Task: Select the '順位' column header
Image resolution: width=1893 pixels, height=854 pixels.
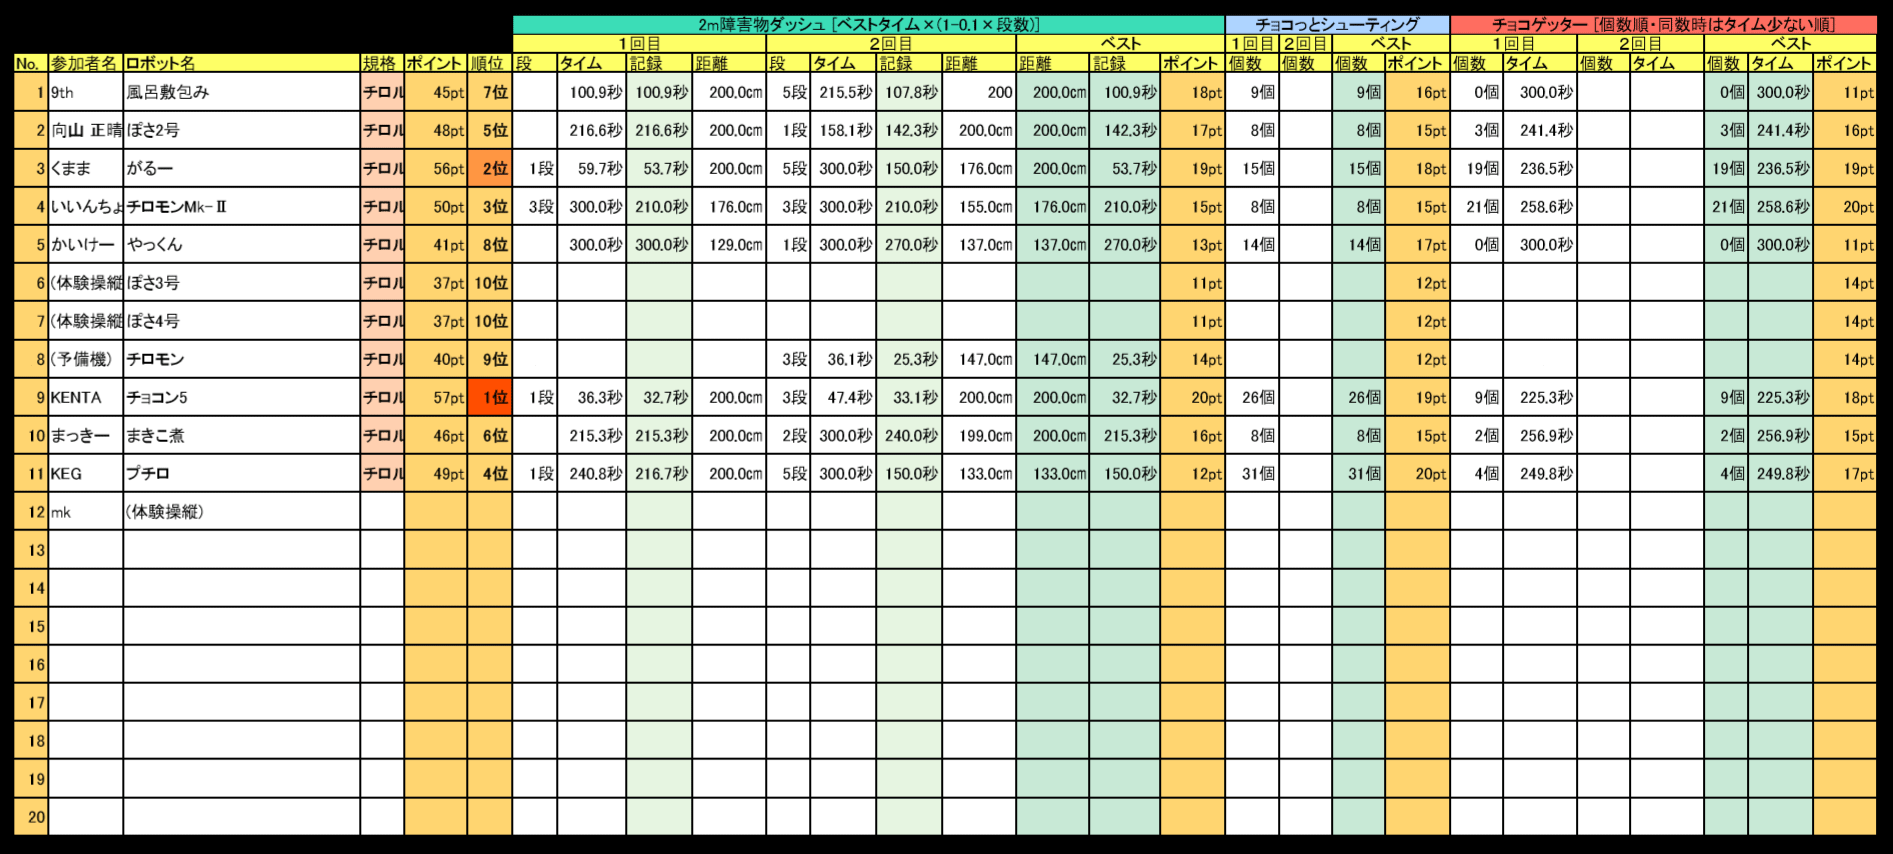Action: click(490, 63)
